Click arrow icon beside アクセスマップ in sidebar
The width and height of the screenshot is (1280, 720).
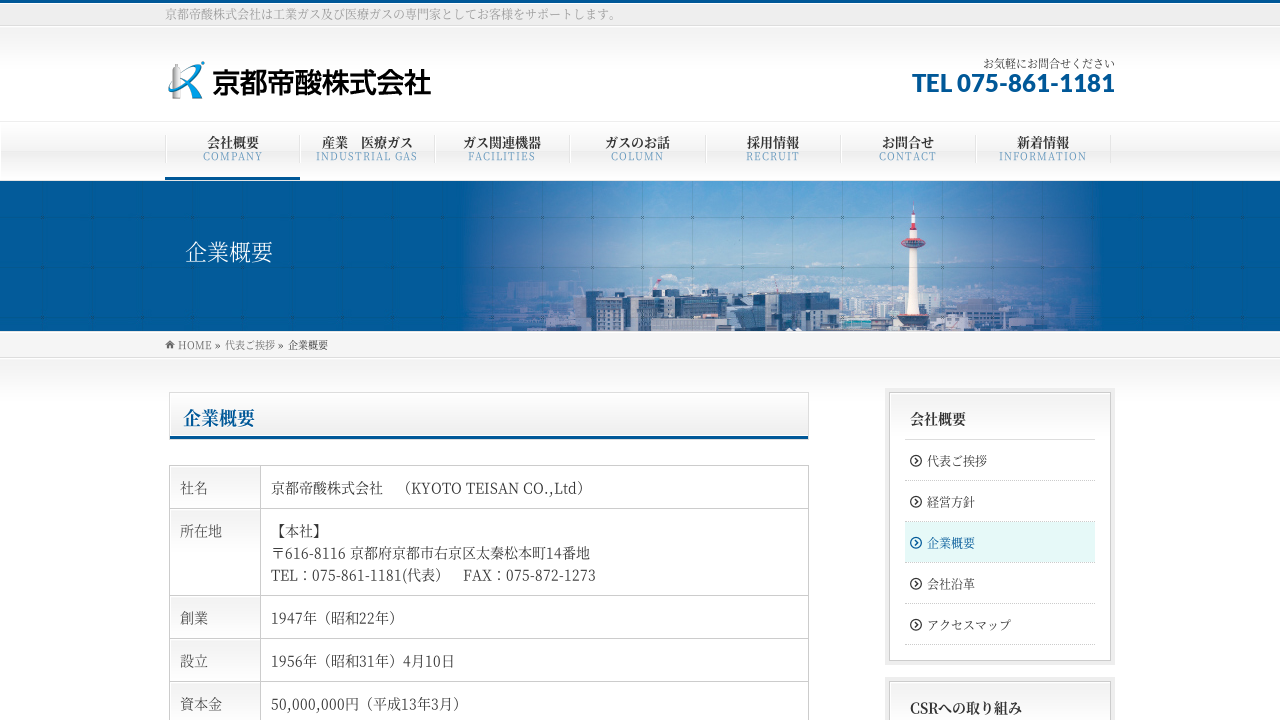[x=916, y=625]
